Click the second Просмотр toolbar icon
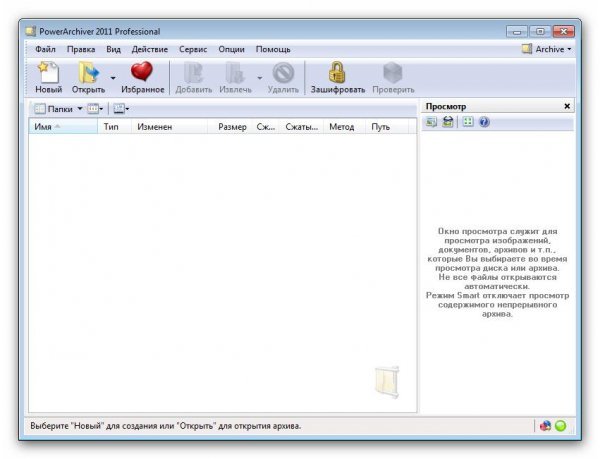 click(448, 122)
